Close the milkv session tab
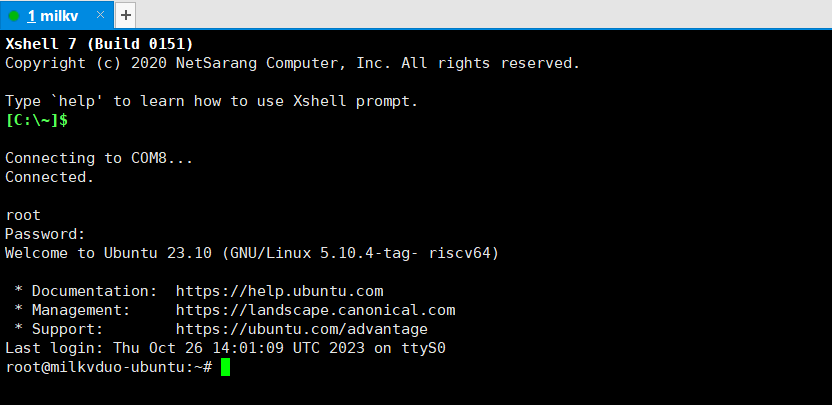The width and height of the screenshot is (832, 405). coord(100,15)
